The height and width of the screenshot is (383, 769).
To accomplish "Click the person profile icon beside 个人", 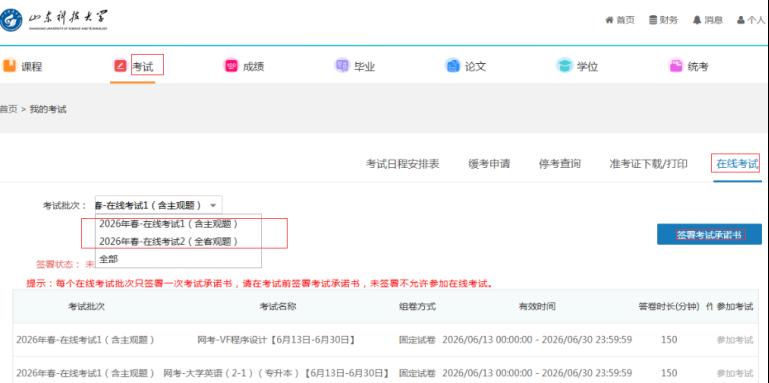I will pyautogui.click(x=741, y=20).
